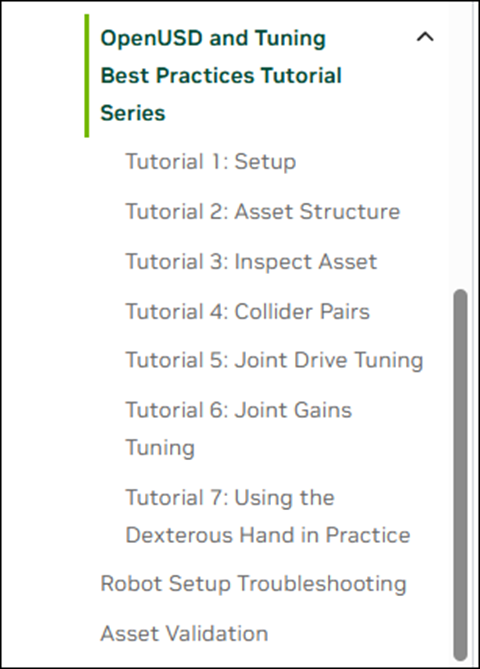Select Tutorial 7: Using the Dexterous Hand
Viewport: 480px width, 669px height.
point(268,516)
